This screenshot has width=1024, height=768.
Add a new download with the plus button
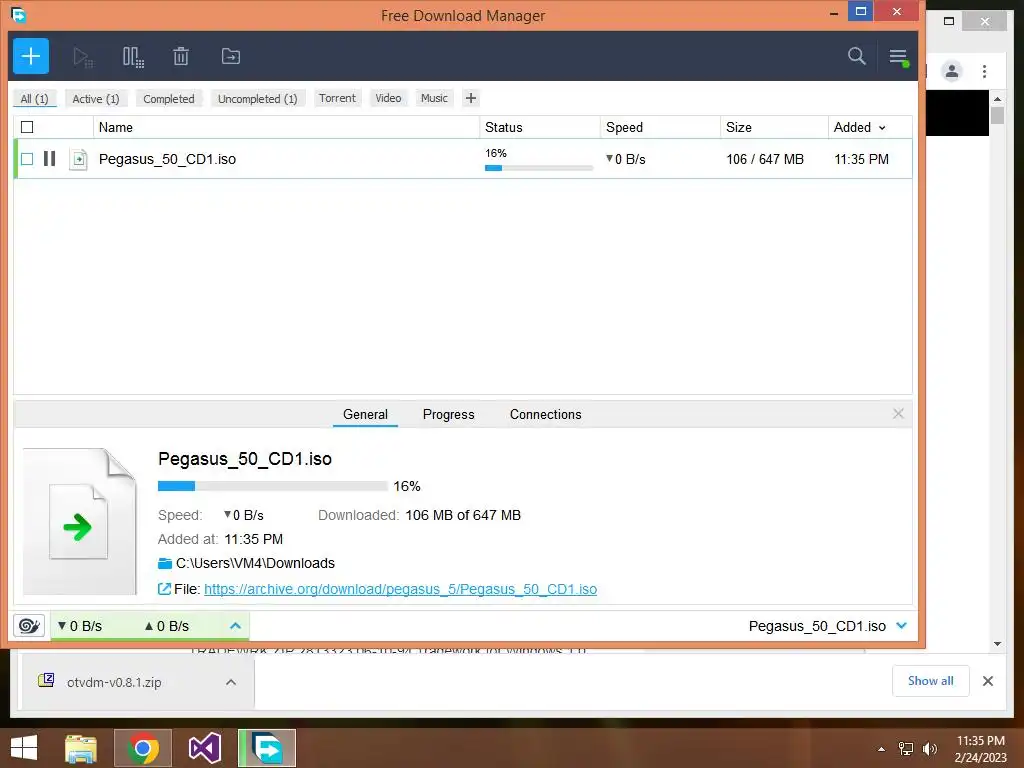click(31, 56)
